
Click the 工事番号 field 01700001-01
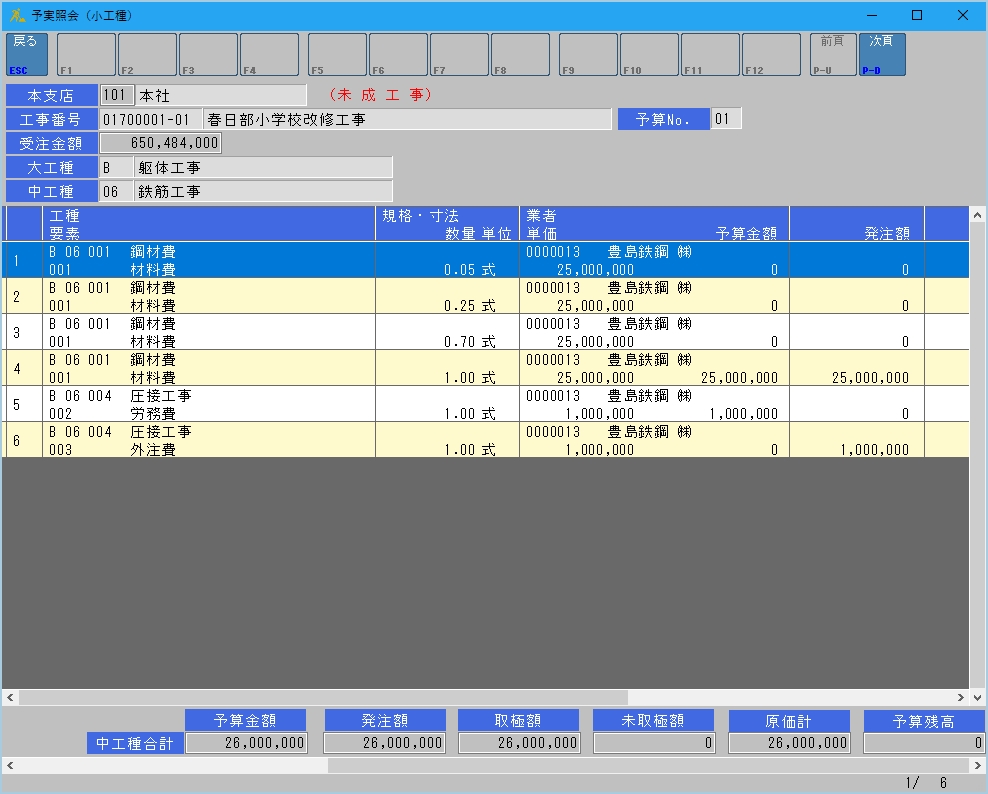click(x=150, y=120)
